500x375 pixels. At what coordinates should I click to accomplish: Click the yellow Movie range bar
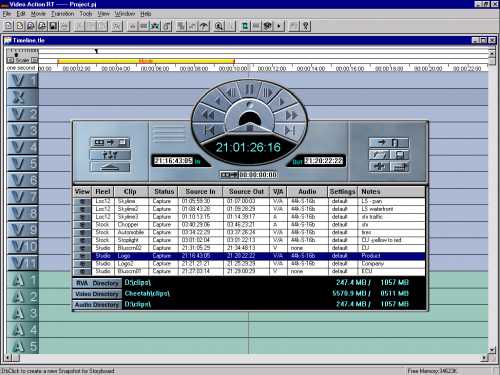click(x=146, y=61)
